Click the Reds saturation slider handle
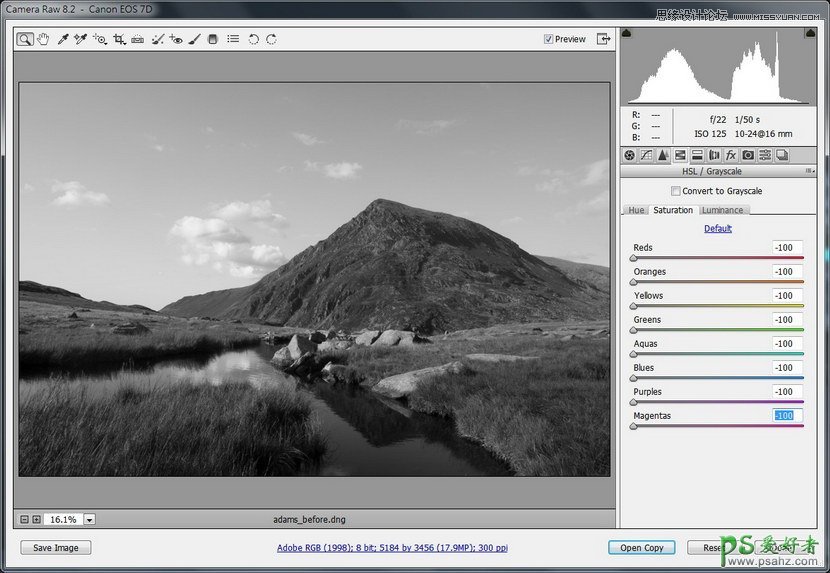Screen dimensions: 830x573 click(x=633, y=258)
